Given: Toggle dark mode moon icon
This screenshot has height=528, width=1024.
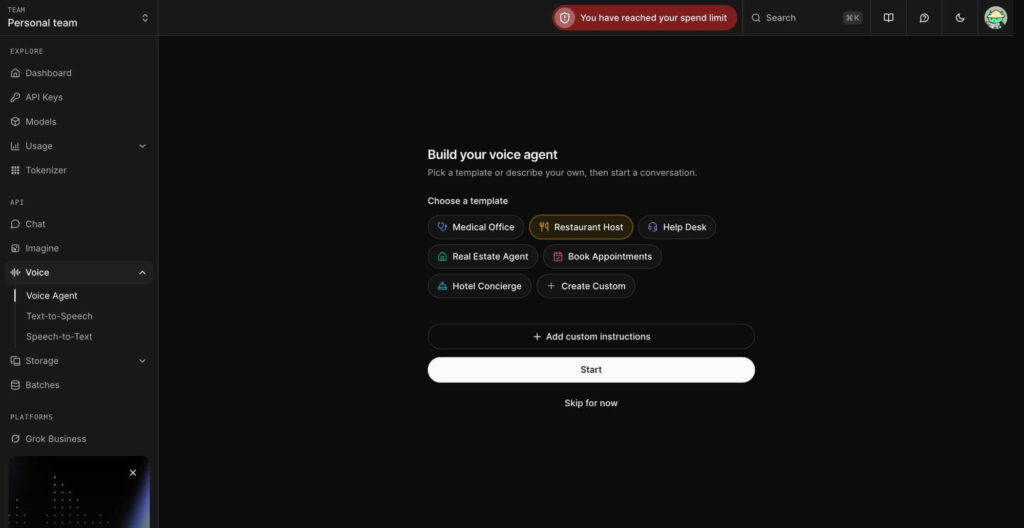Looking at the screenshot, I should click(960, 18).
